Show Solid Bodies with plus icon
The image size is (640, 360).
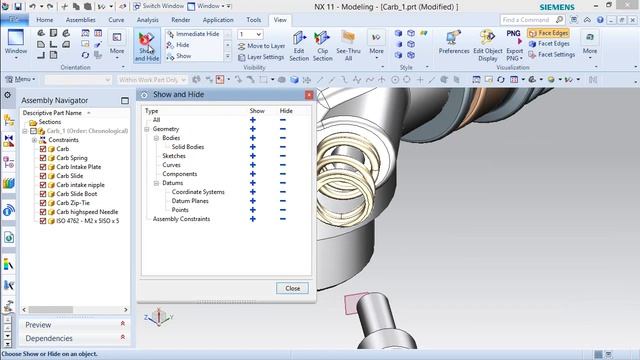[x=253, y=147]
